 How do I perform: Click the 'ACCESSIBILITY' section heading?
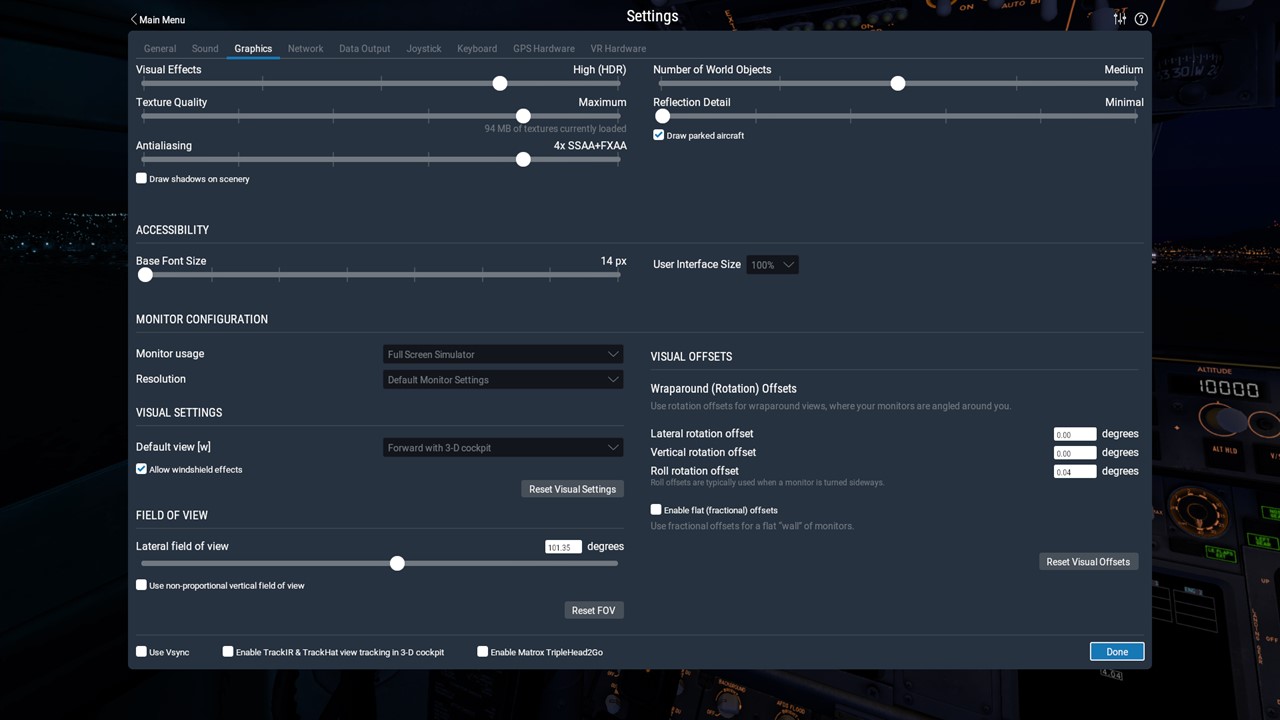click(x=172, y=230)
